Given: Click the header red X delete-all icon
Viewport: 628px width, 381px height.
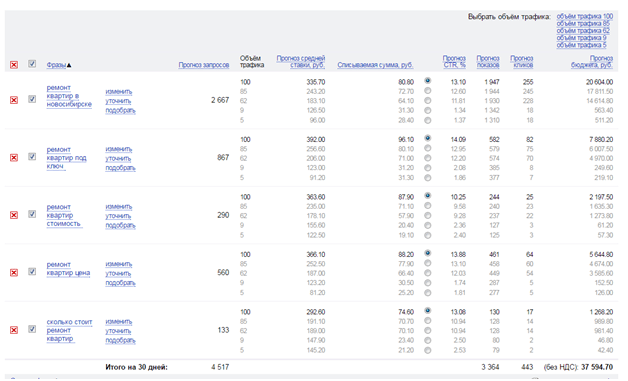Looking at the screenshot, I should tap(14, 65).
